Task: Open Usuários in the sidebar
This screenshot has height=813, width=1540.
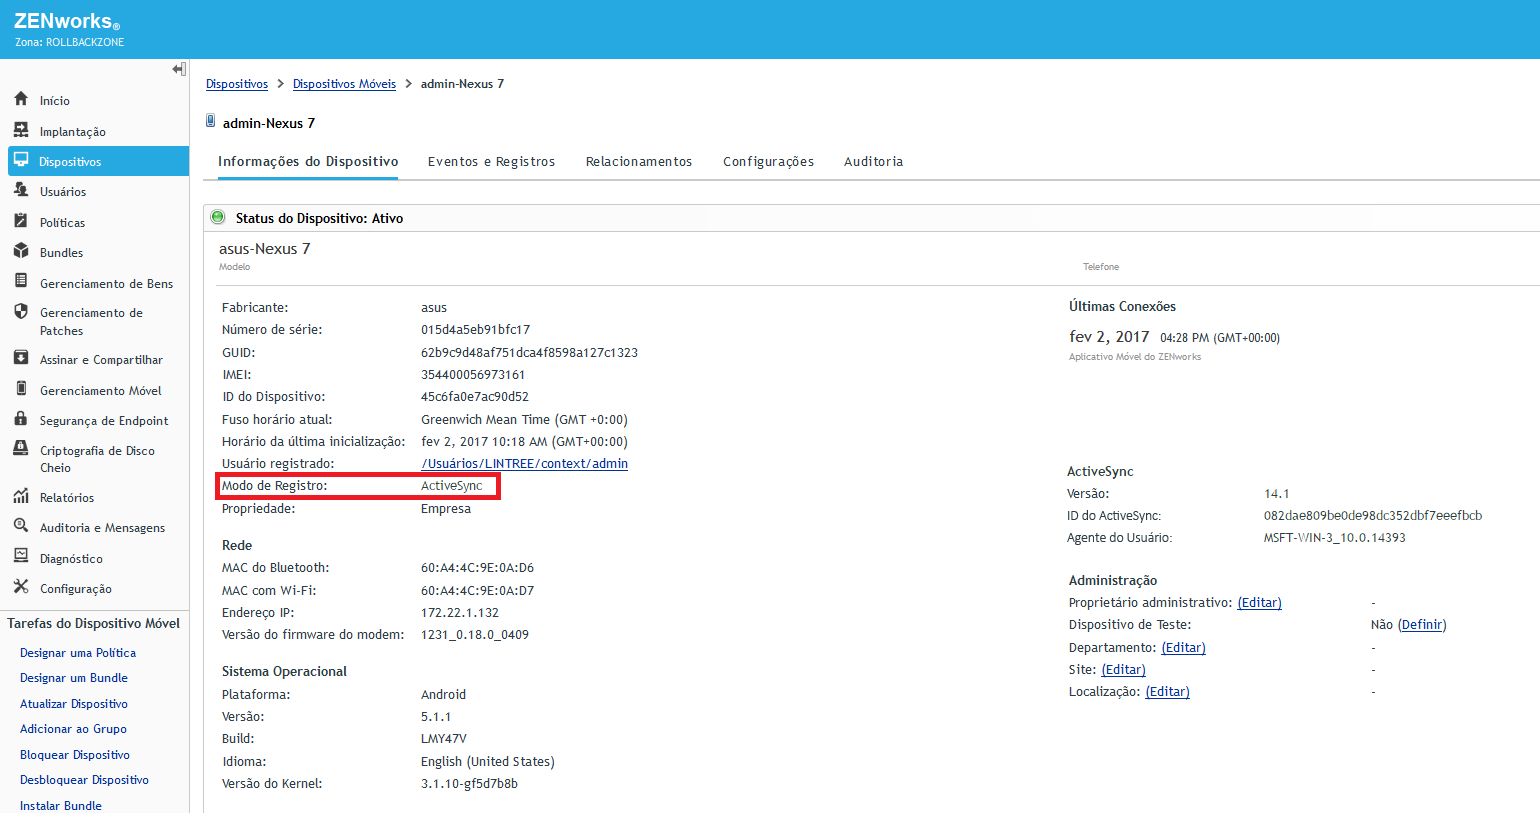Action: pyautogui.click(x=63, y=192)
